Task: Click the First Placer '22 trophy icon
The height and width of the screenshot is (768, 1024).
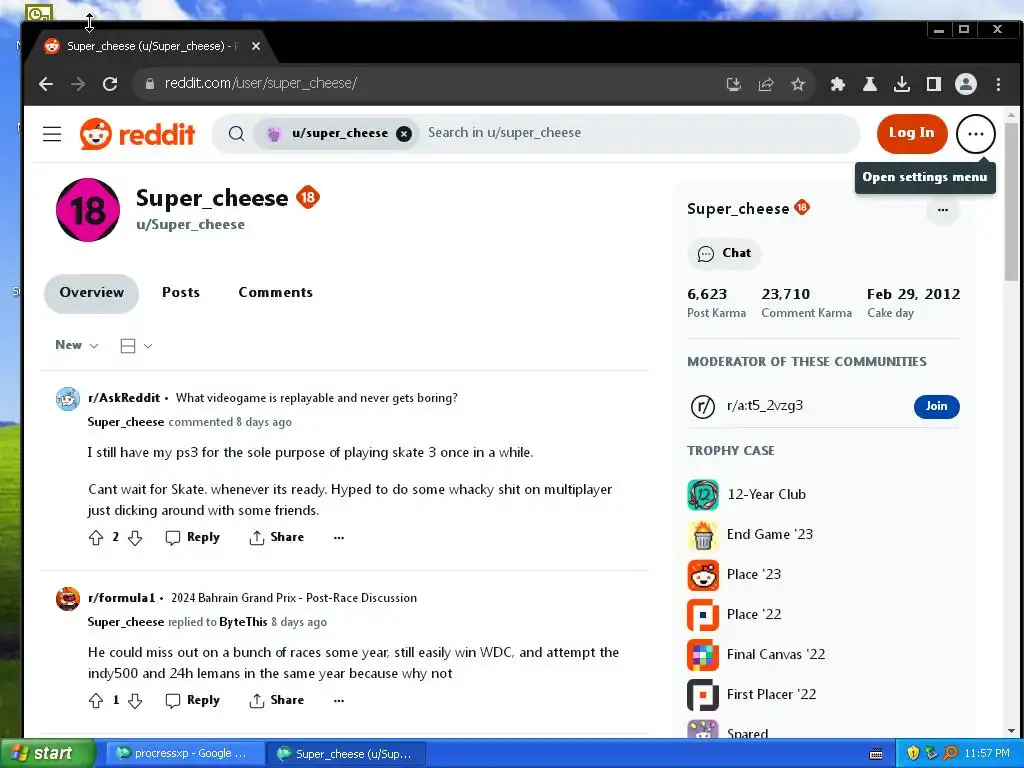Action: [703, 695]
